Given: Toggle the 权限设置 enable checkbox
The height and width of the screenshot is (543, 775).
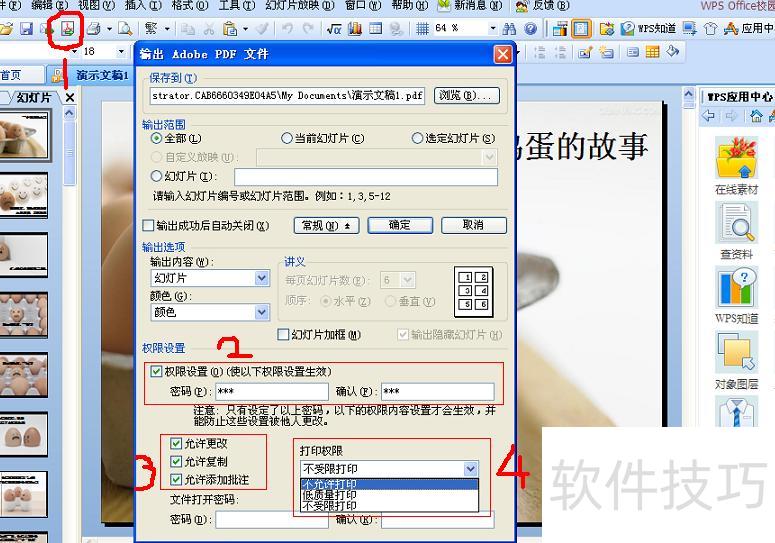Looking at the screenshot, I should [x=156, y=371].
